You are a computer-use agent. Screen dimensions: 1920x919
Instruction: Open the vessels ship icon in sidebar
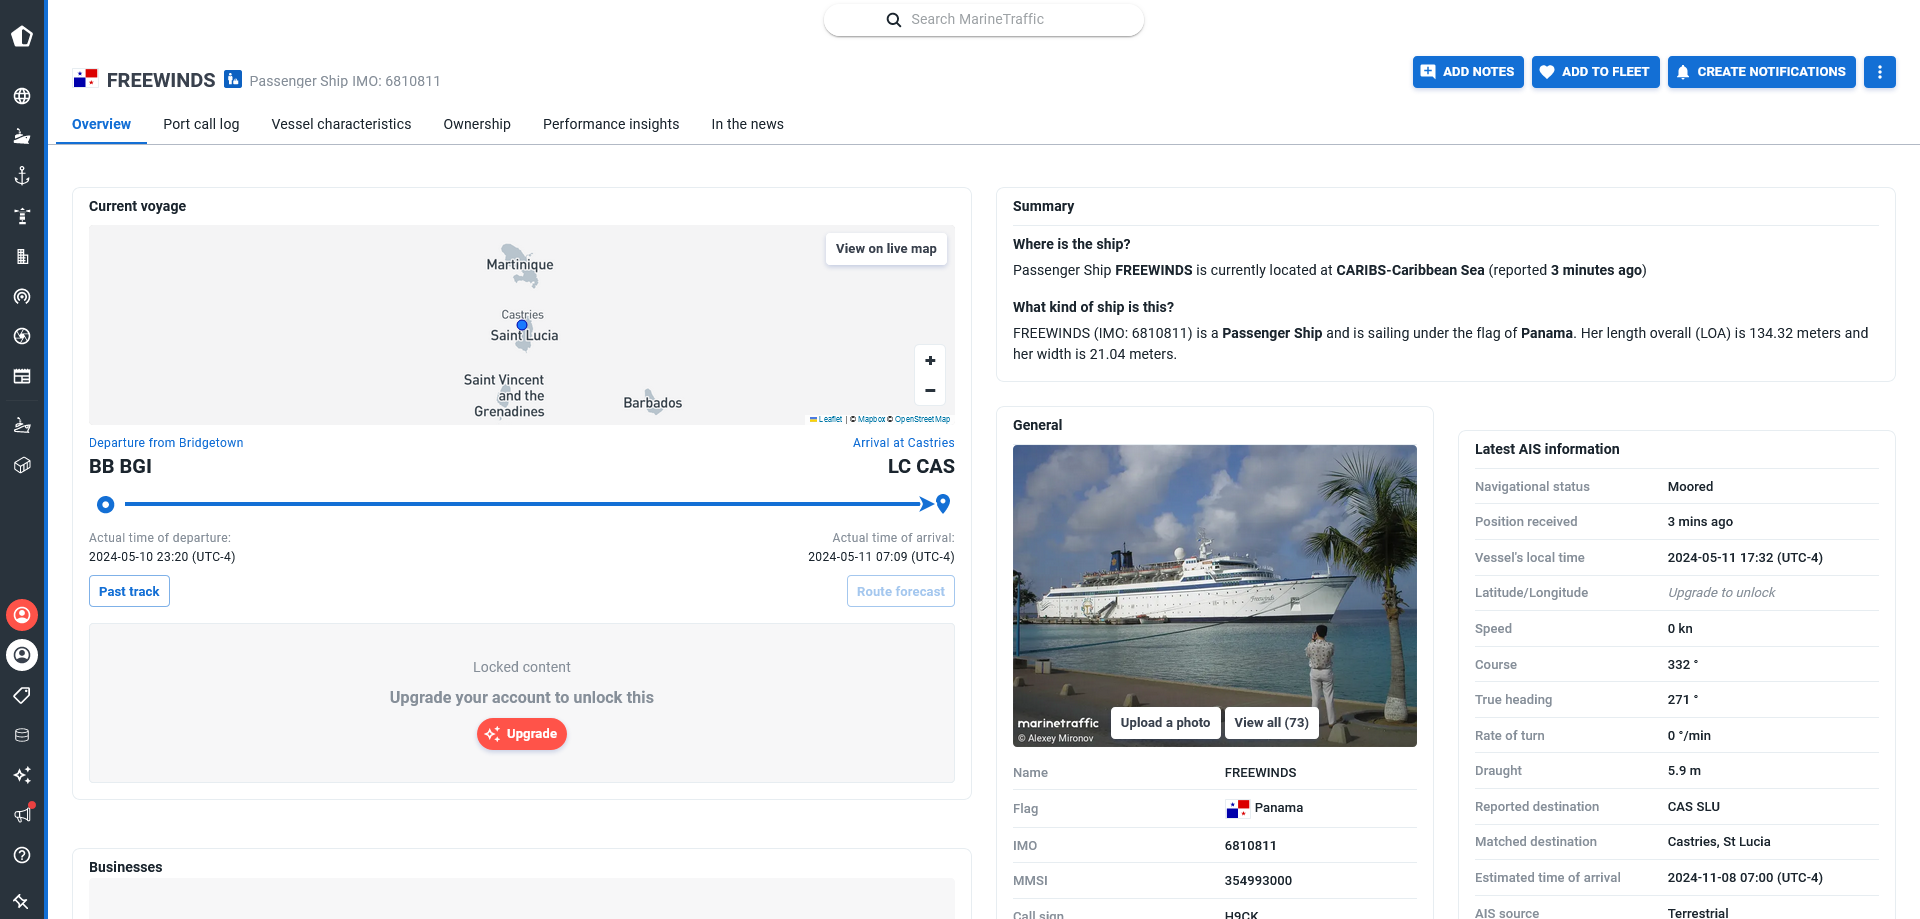click(x=22, y=136)
